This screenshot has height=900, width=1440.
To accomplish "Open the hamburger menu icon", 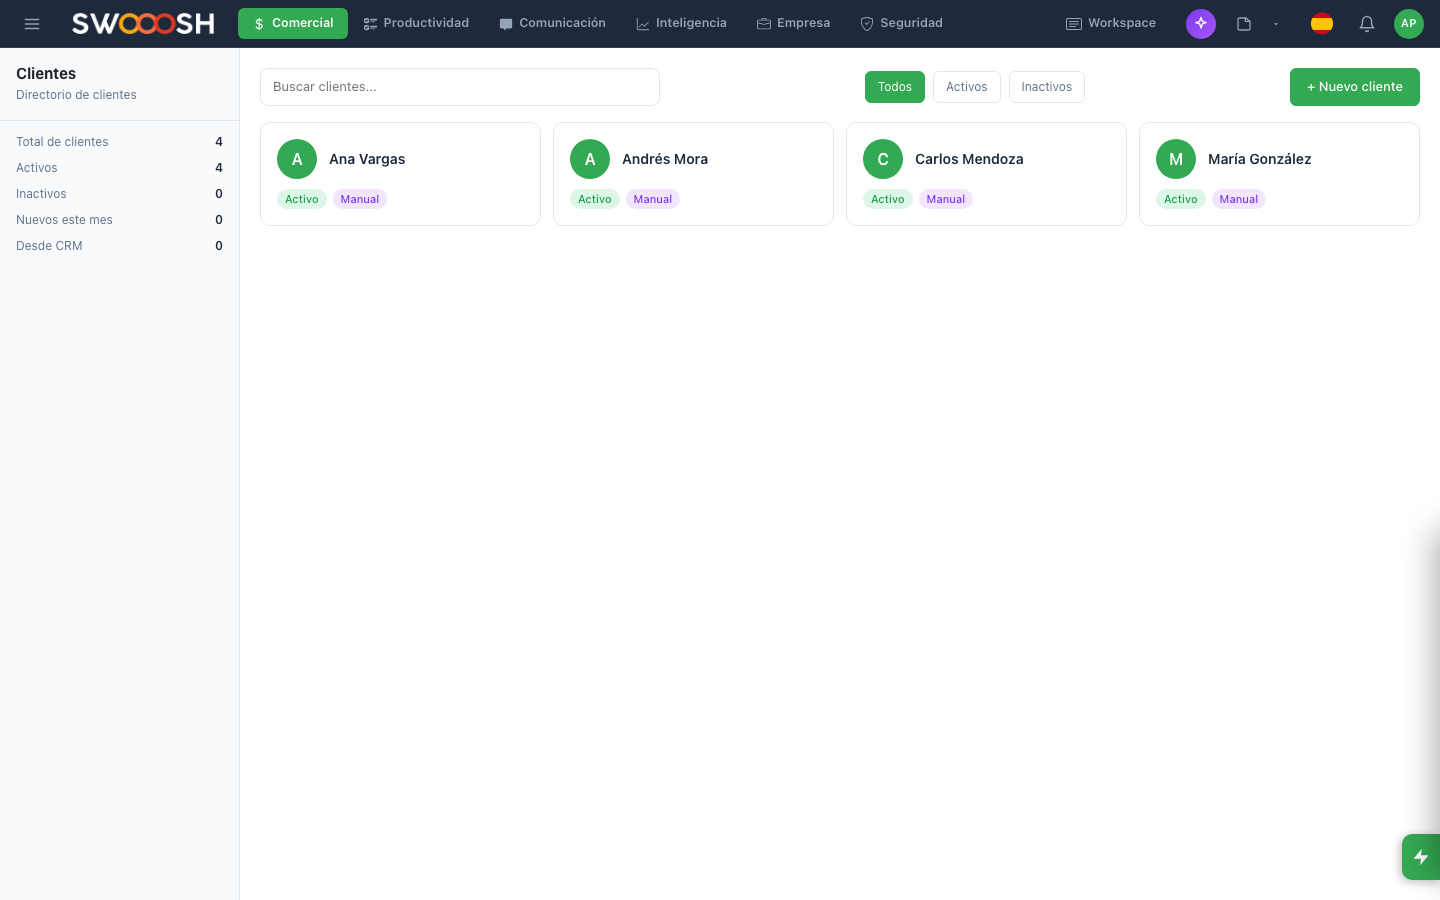I will tap(32, 23).
